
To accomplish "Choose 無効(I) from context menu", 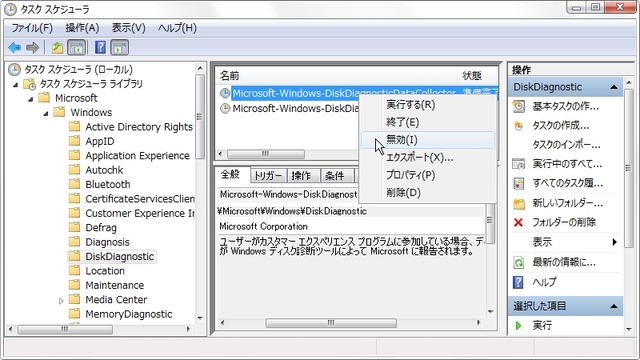I will click(x=428, y=140).
